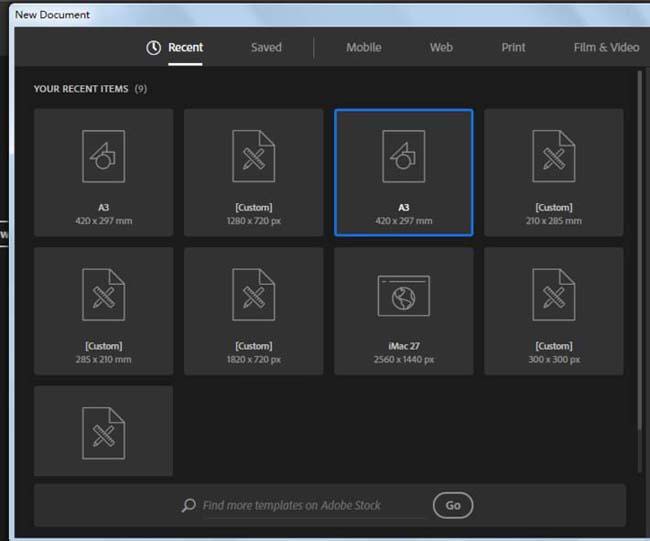Switch to the Recent tab

click(185, 47)
